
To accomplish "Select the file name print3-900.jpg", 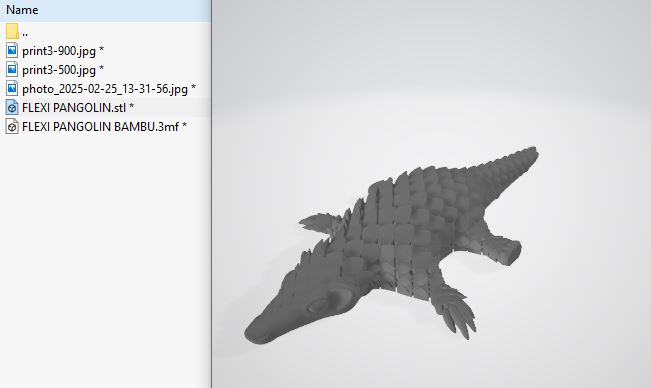I will coord(63,51).
